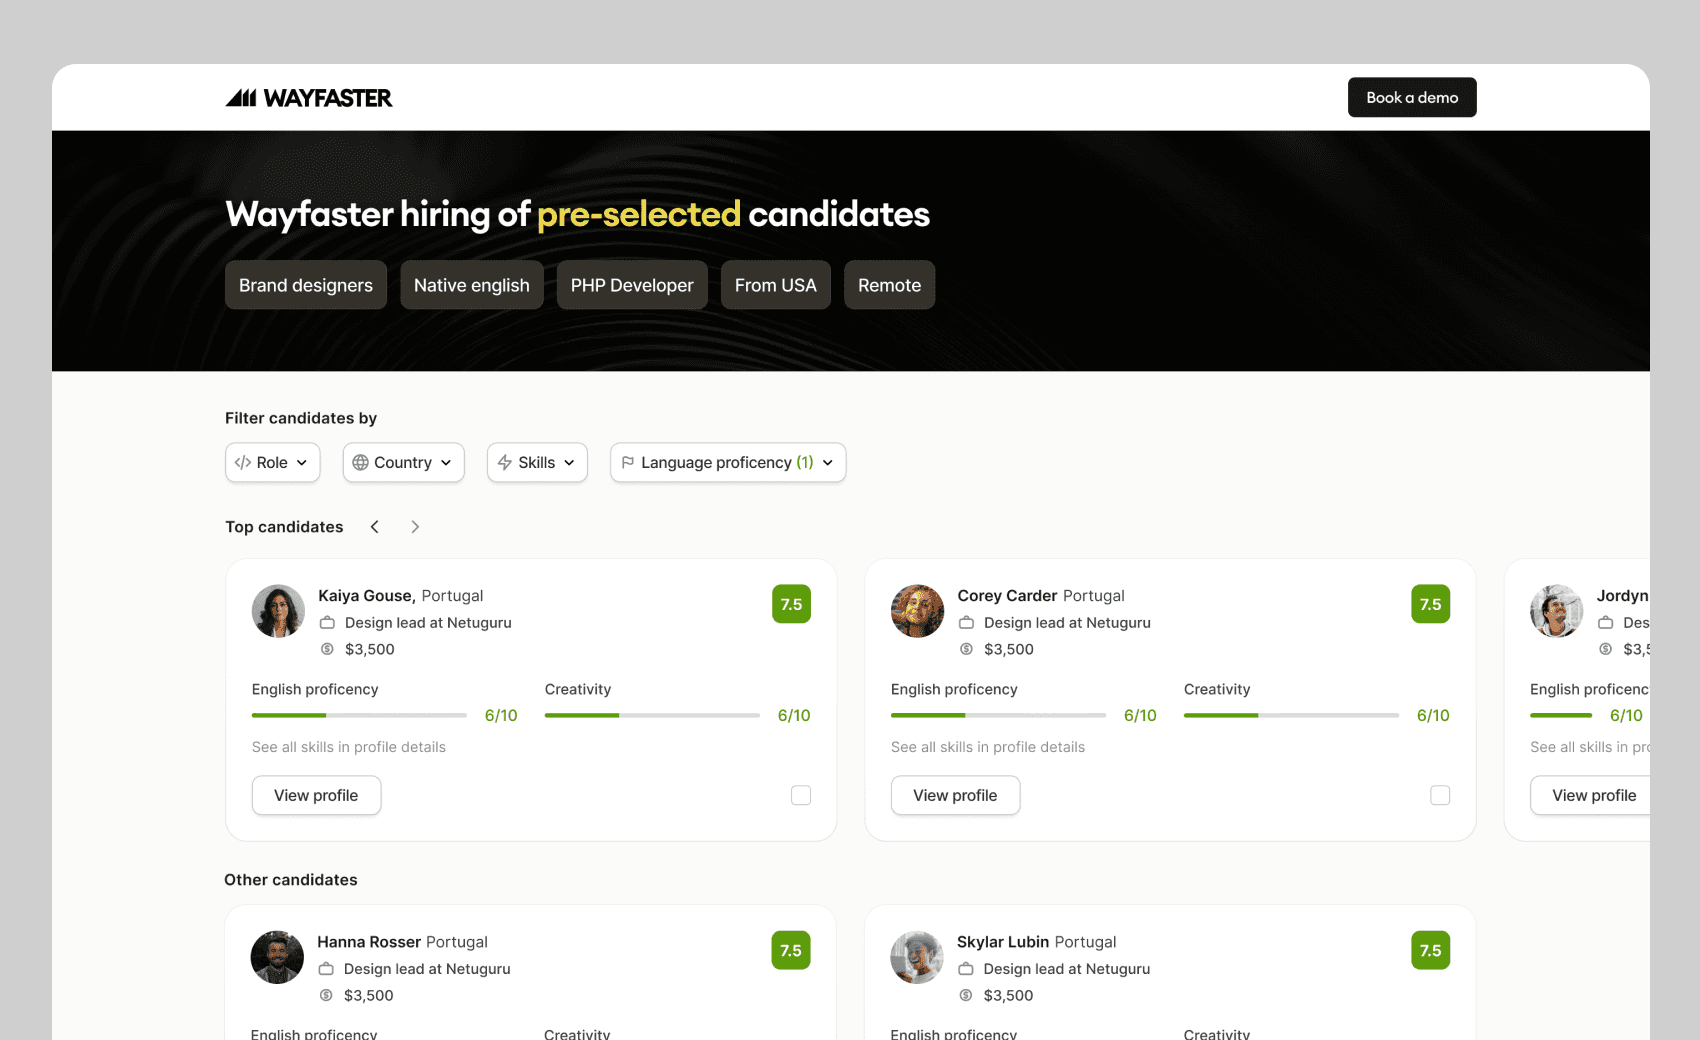
Task: Click the dollar icon on Kaiya Gouse's card
Action: point(327,649)
